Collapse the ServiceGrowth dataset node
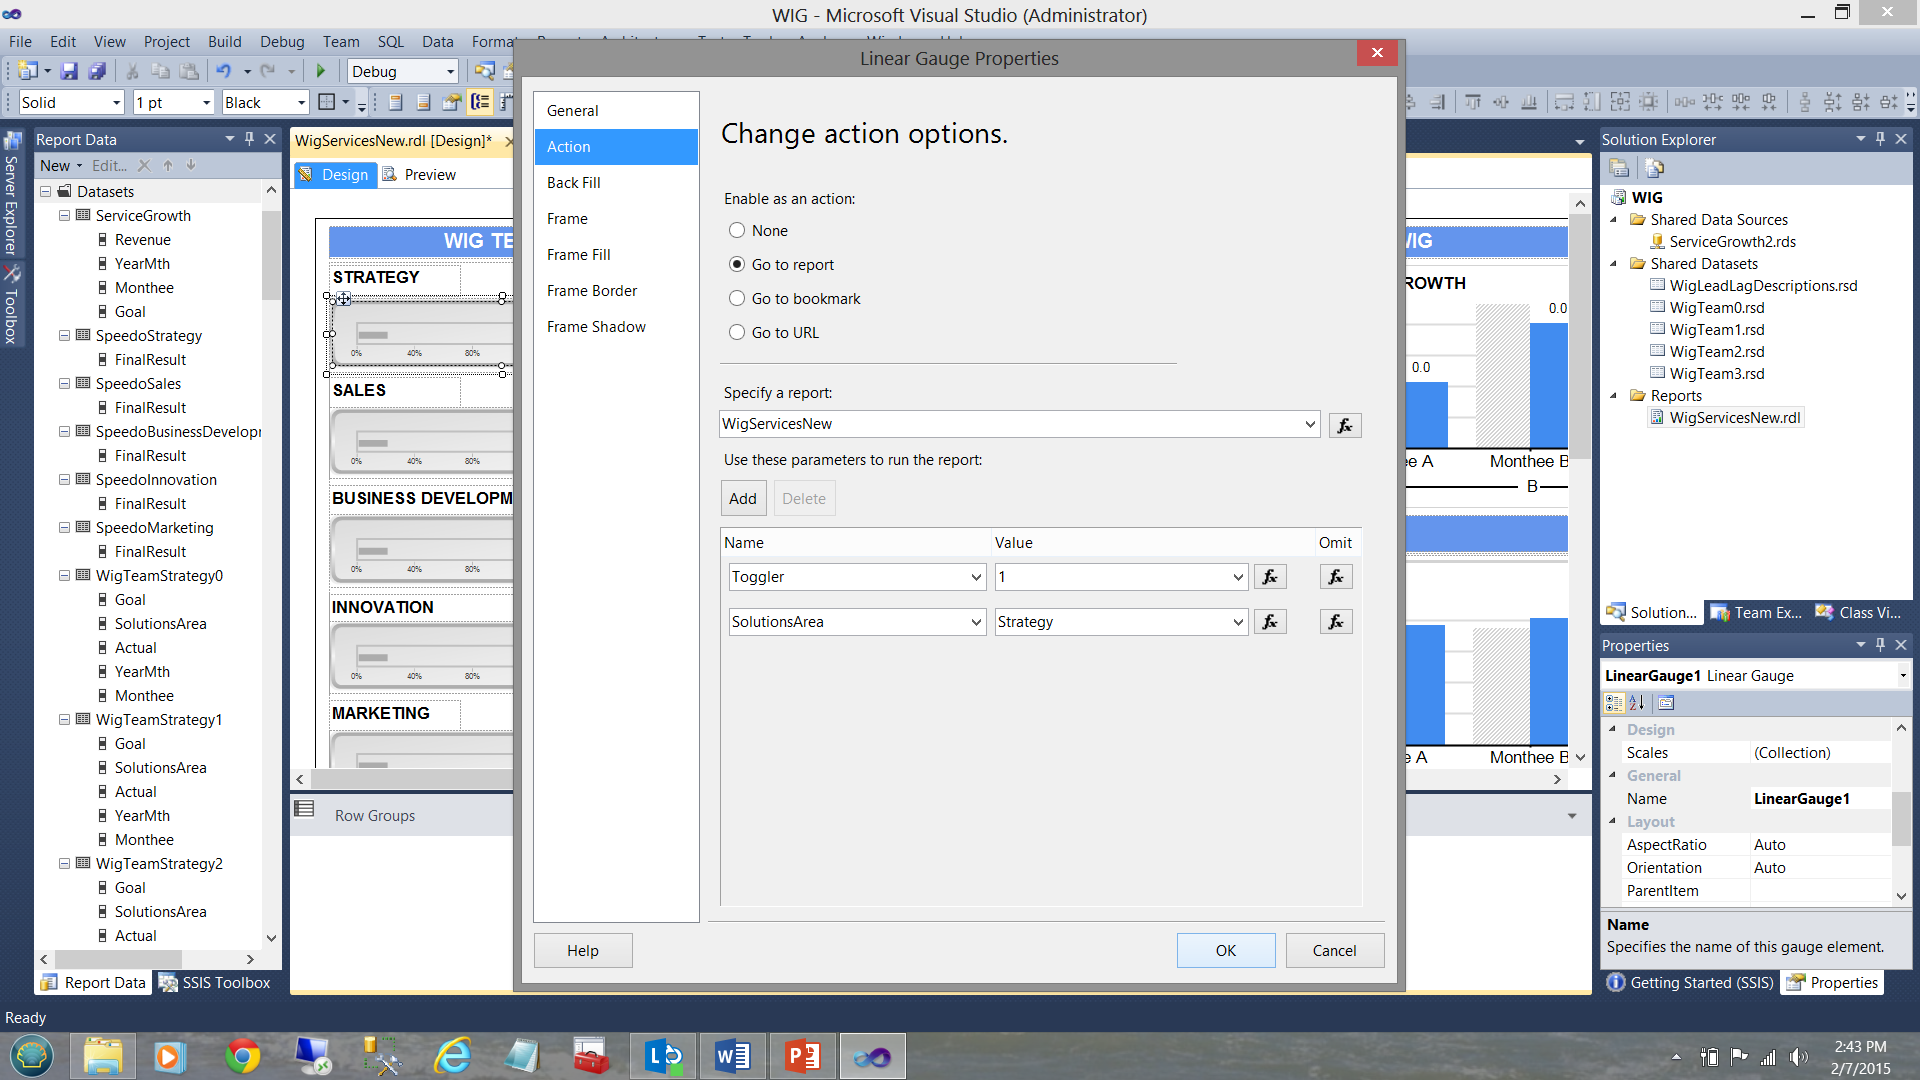 pos(65,216)
